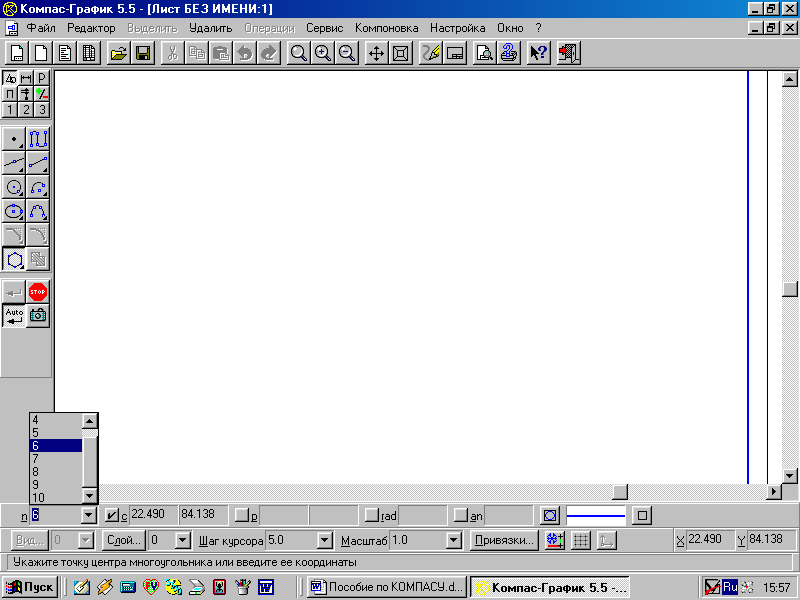Open the Шаг курсора dropdown
800x600 pixels.
(324, 540)
